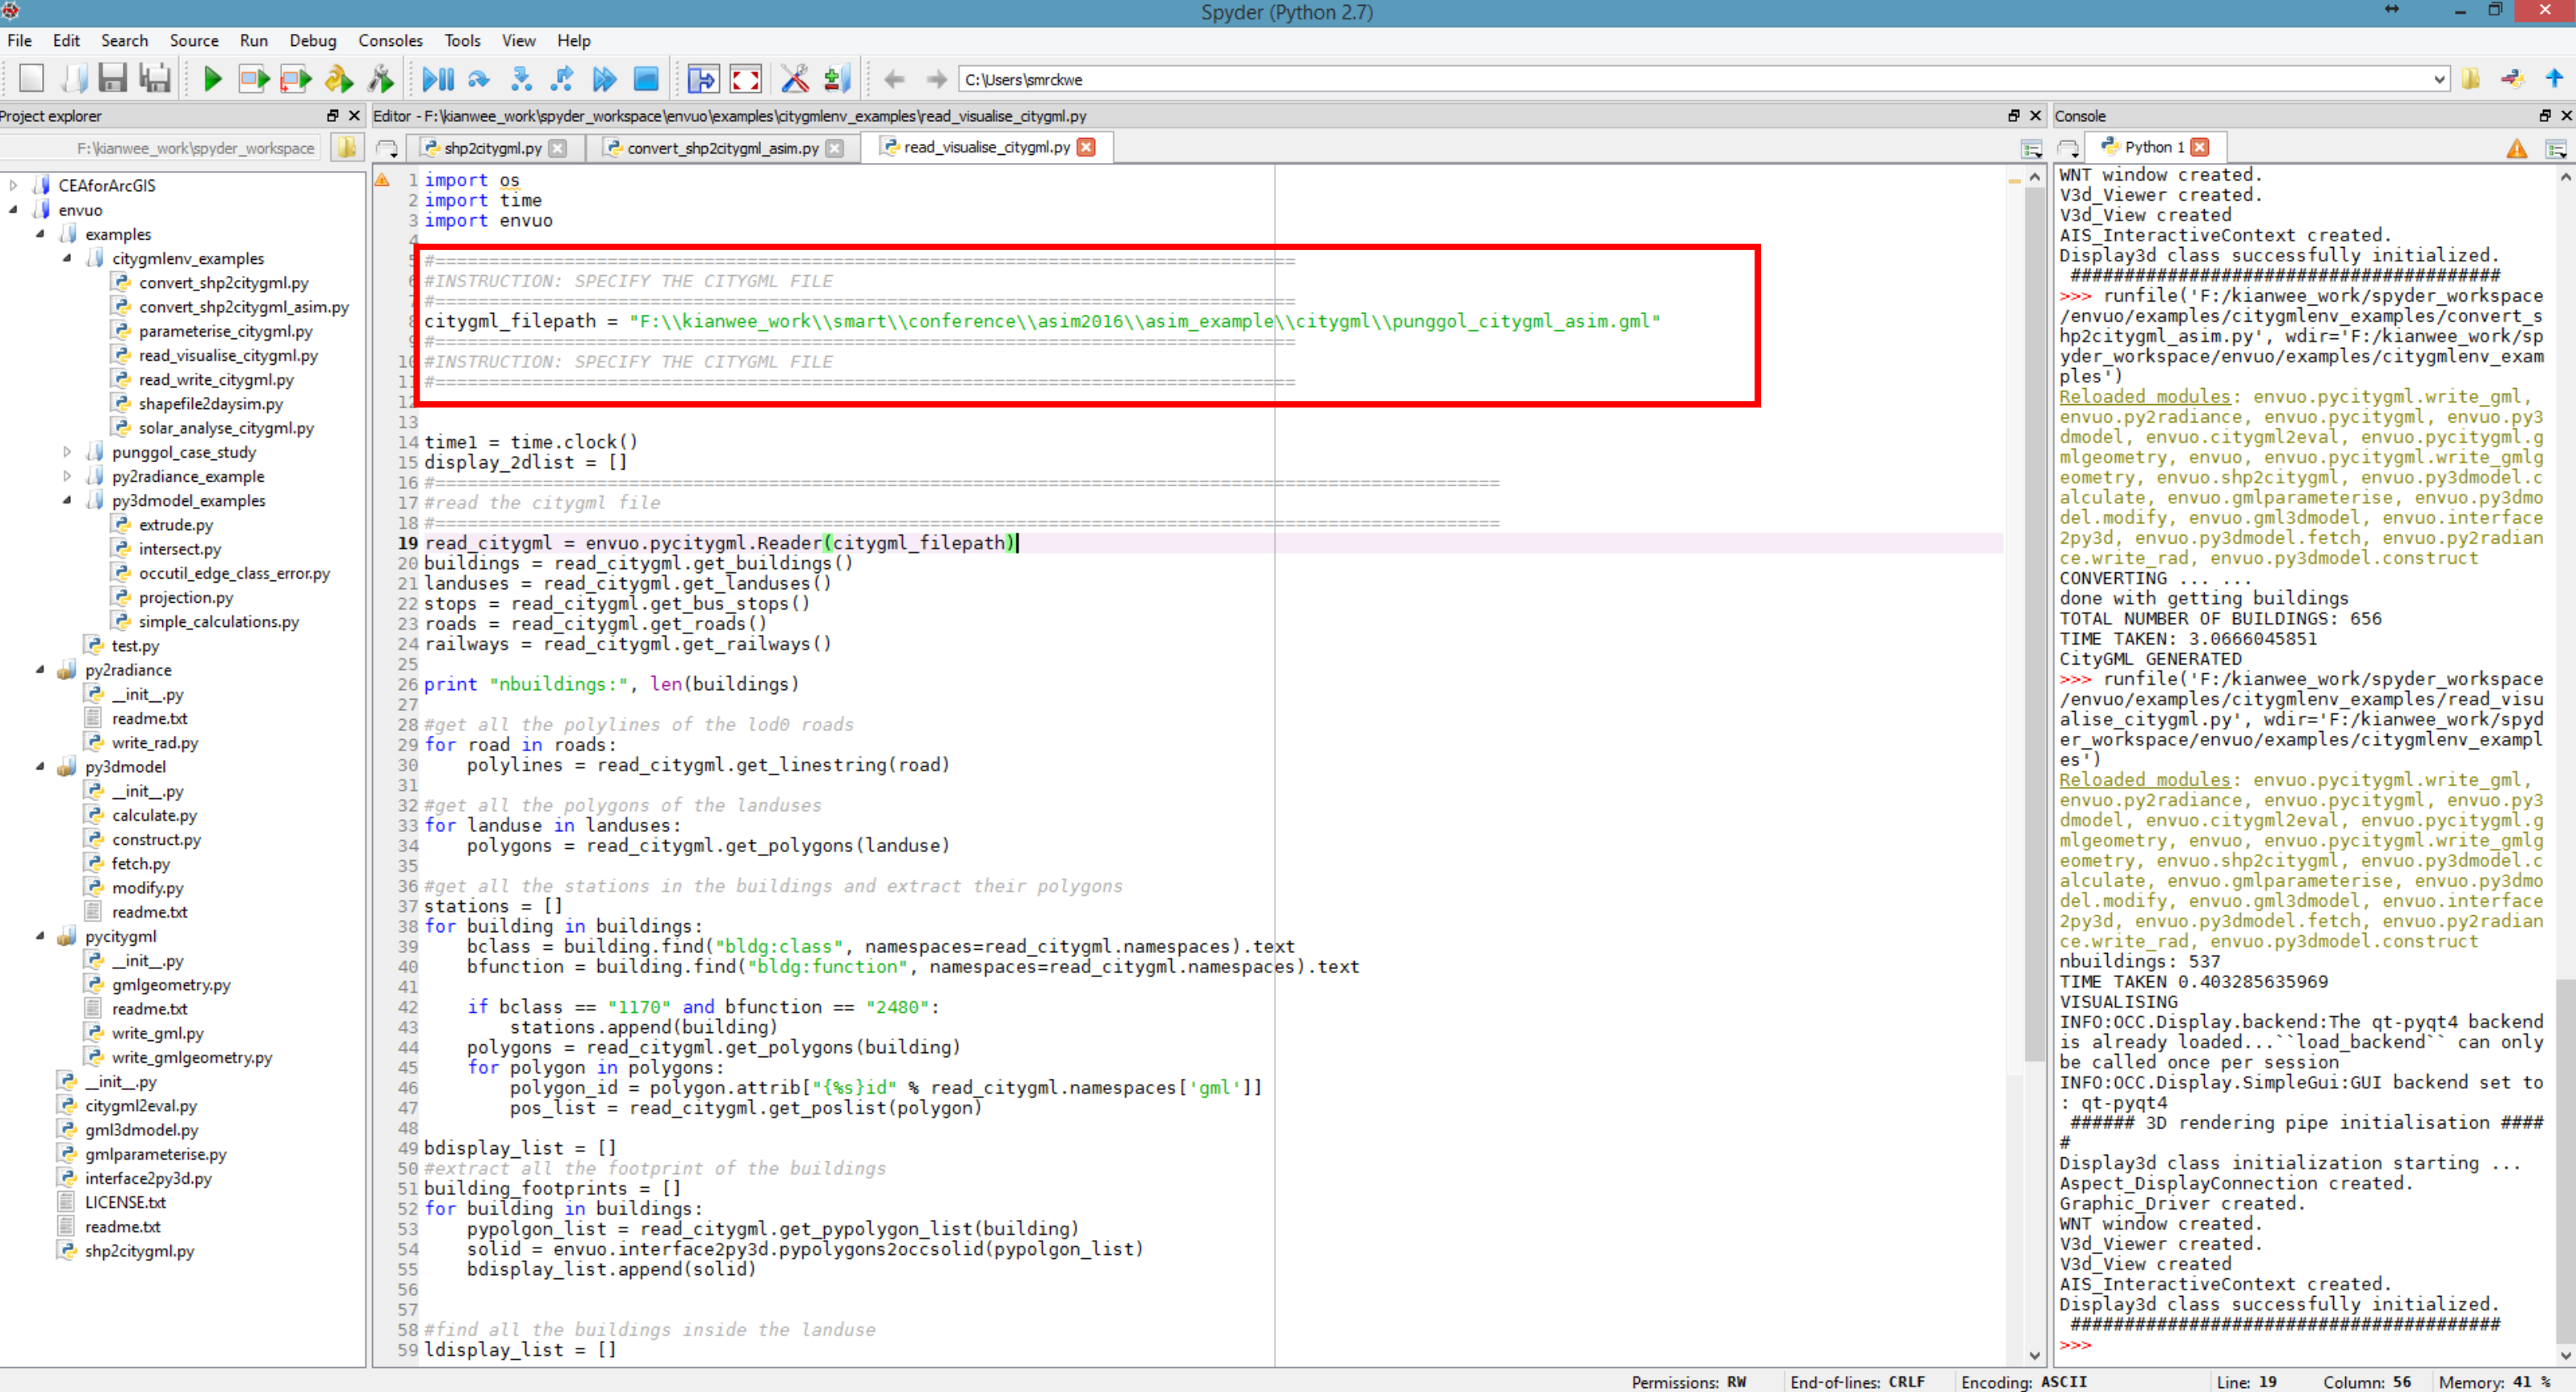
Task: Click Maximize current pane icon
Action: point(703,79)
